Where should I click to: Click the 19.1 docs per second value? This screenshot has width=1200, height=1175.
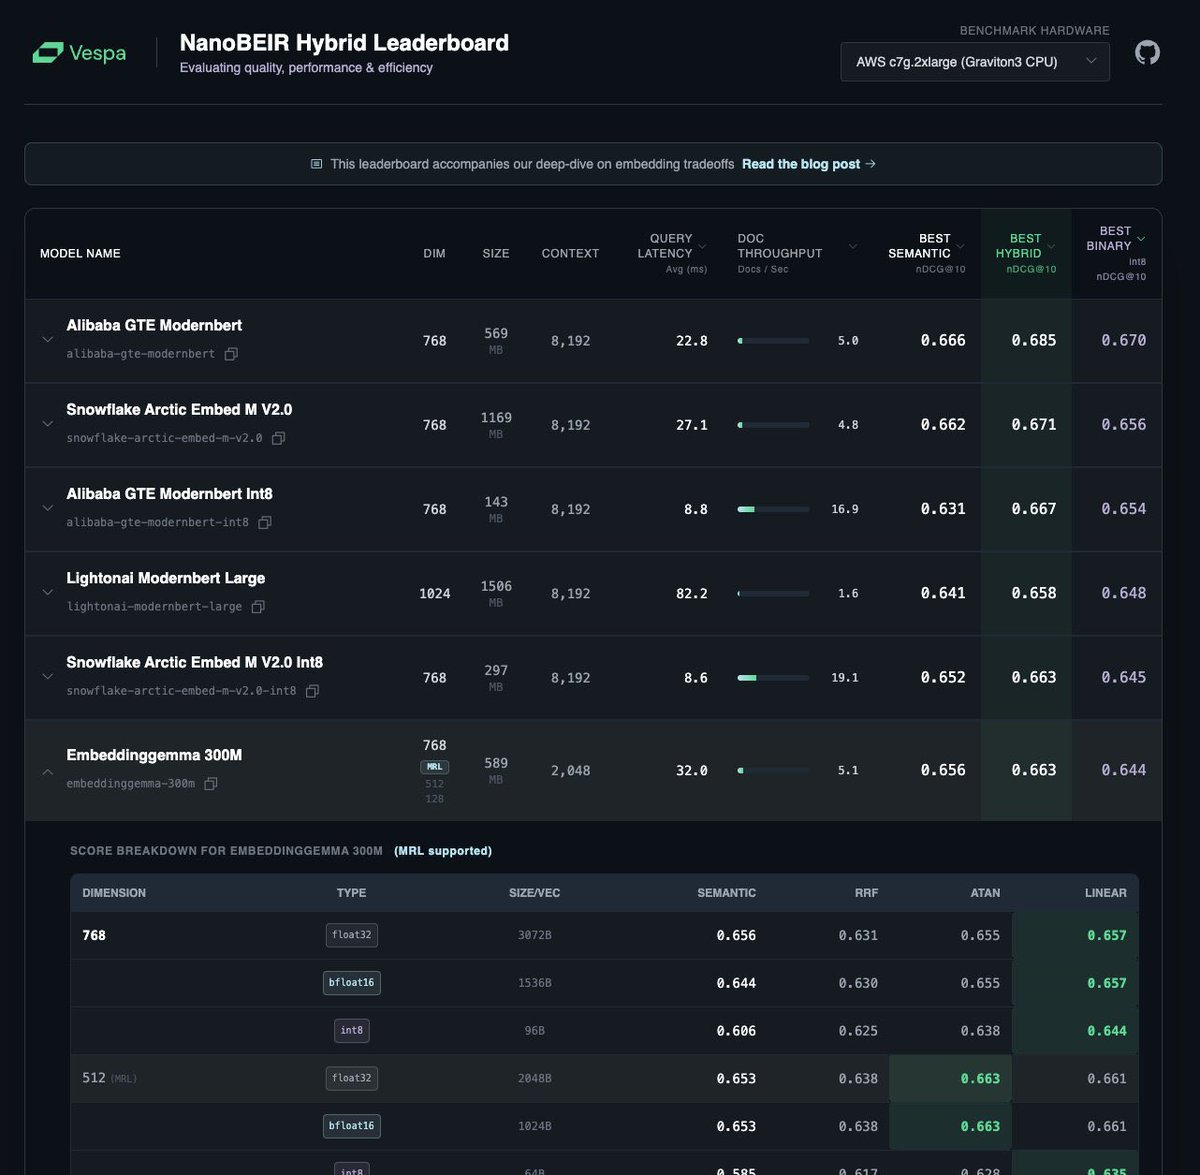click(845, 678)
